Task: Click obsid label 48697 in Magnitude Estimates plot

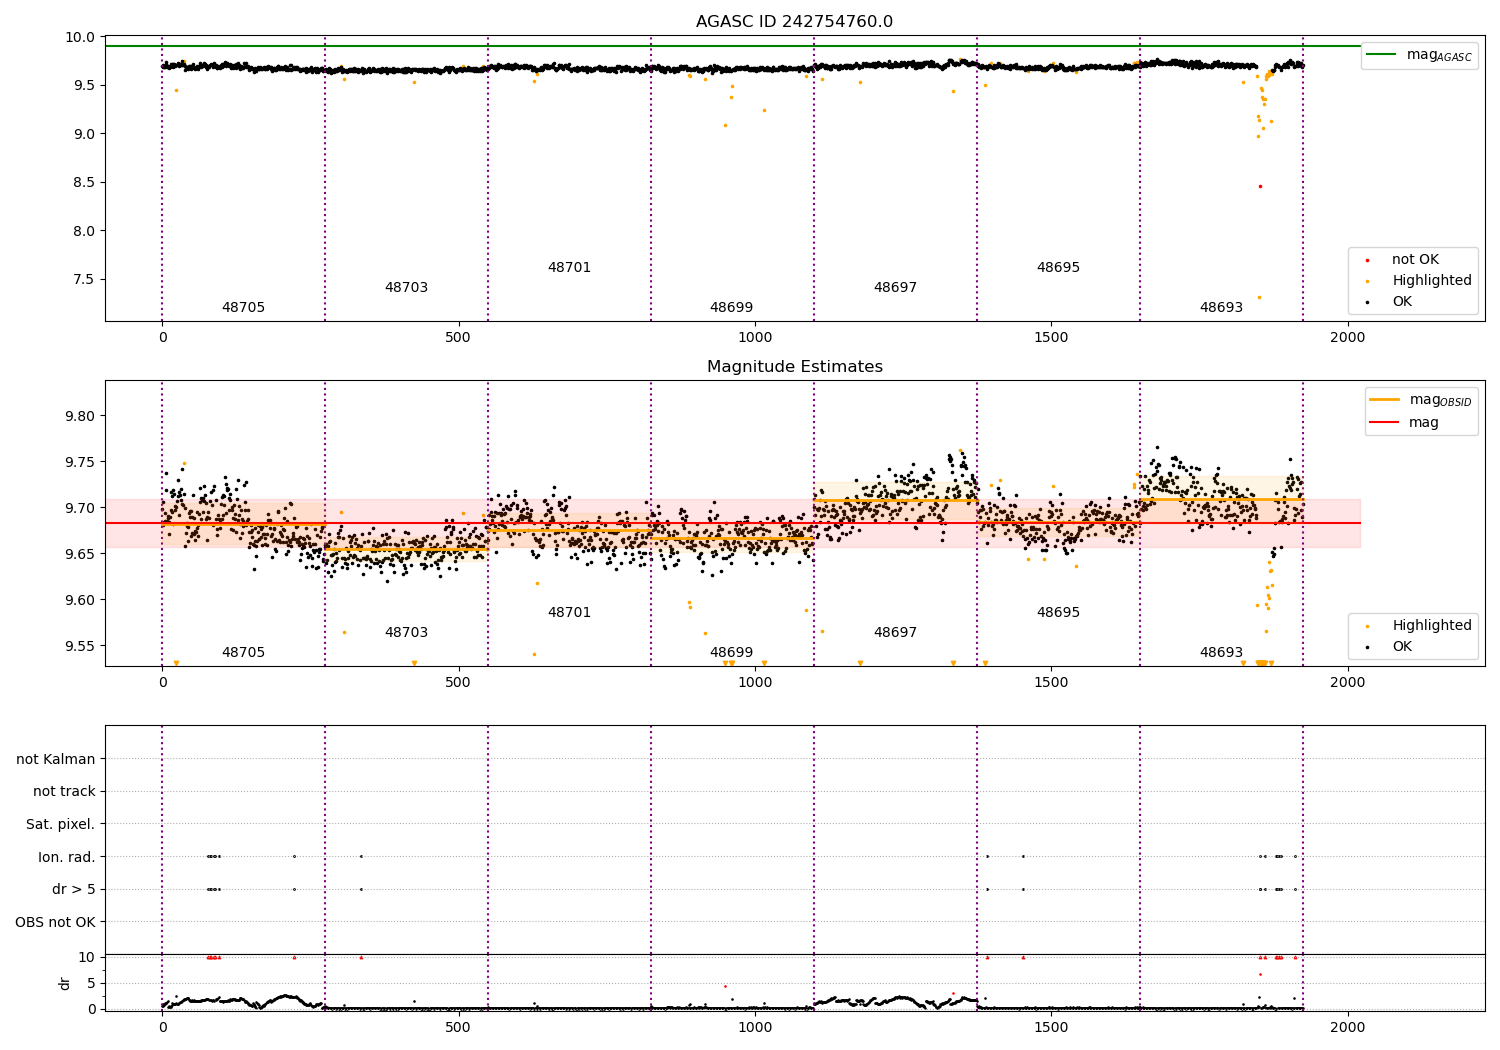Action: click(x=895, y=633)
